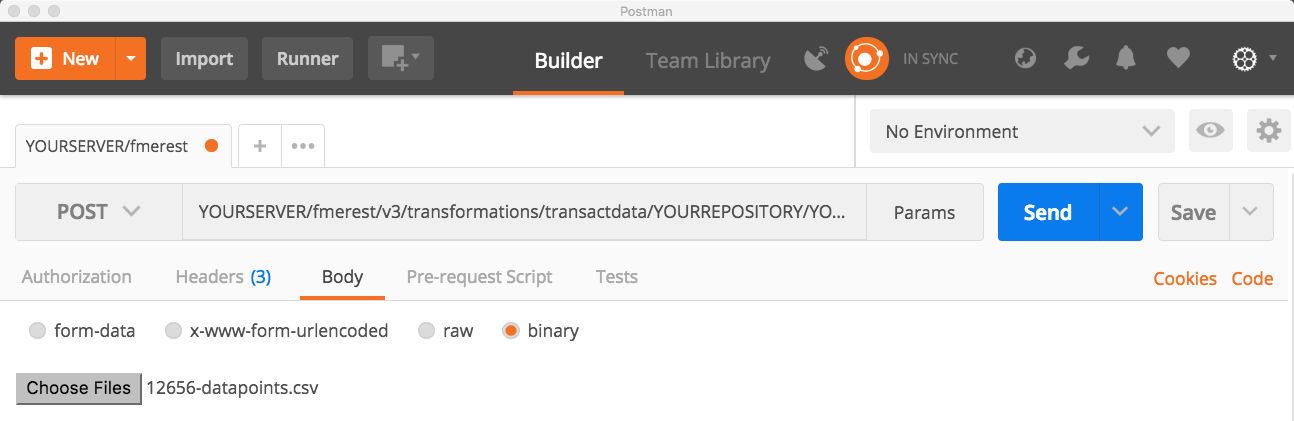1294x421 pixels.
Task: Open the interceptor satellite icon
Action: [x=817, y=59]
